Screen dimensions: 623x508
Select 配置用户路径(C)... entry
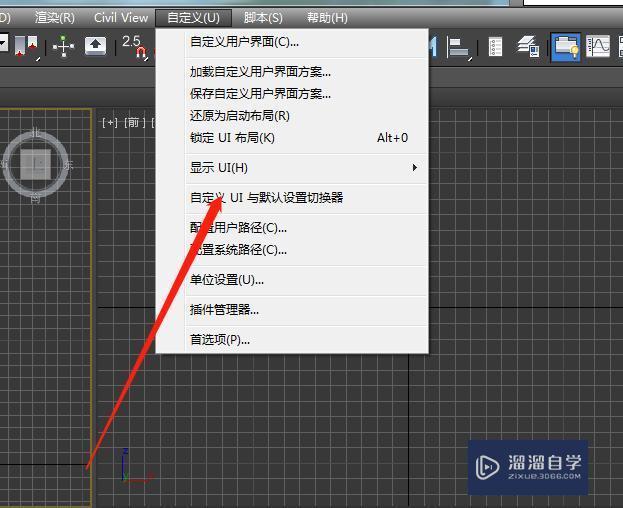[x=292, y=228]
